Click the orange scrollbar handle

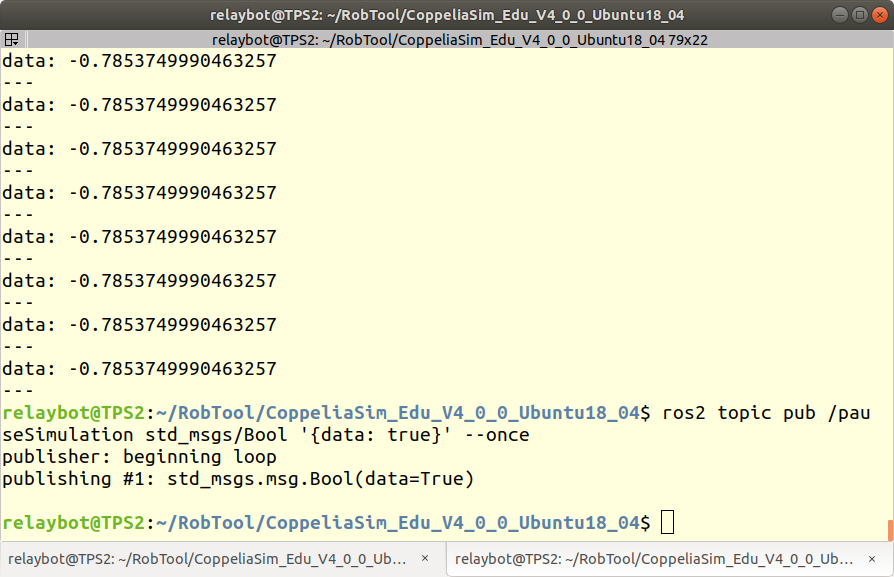point(890,530)
